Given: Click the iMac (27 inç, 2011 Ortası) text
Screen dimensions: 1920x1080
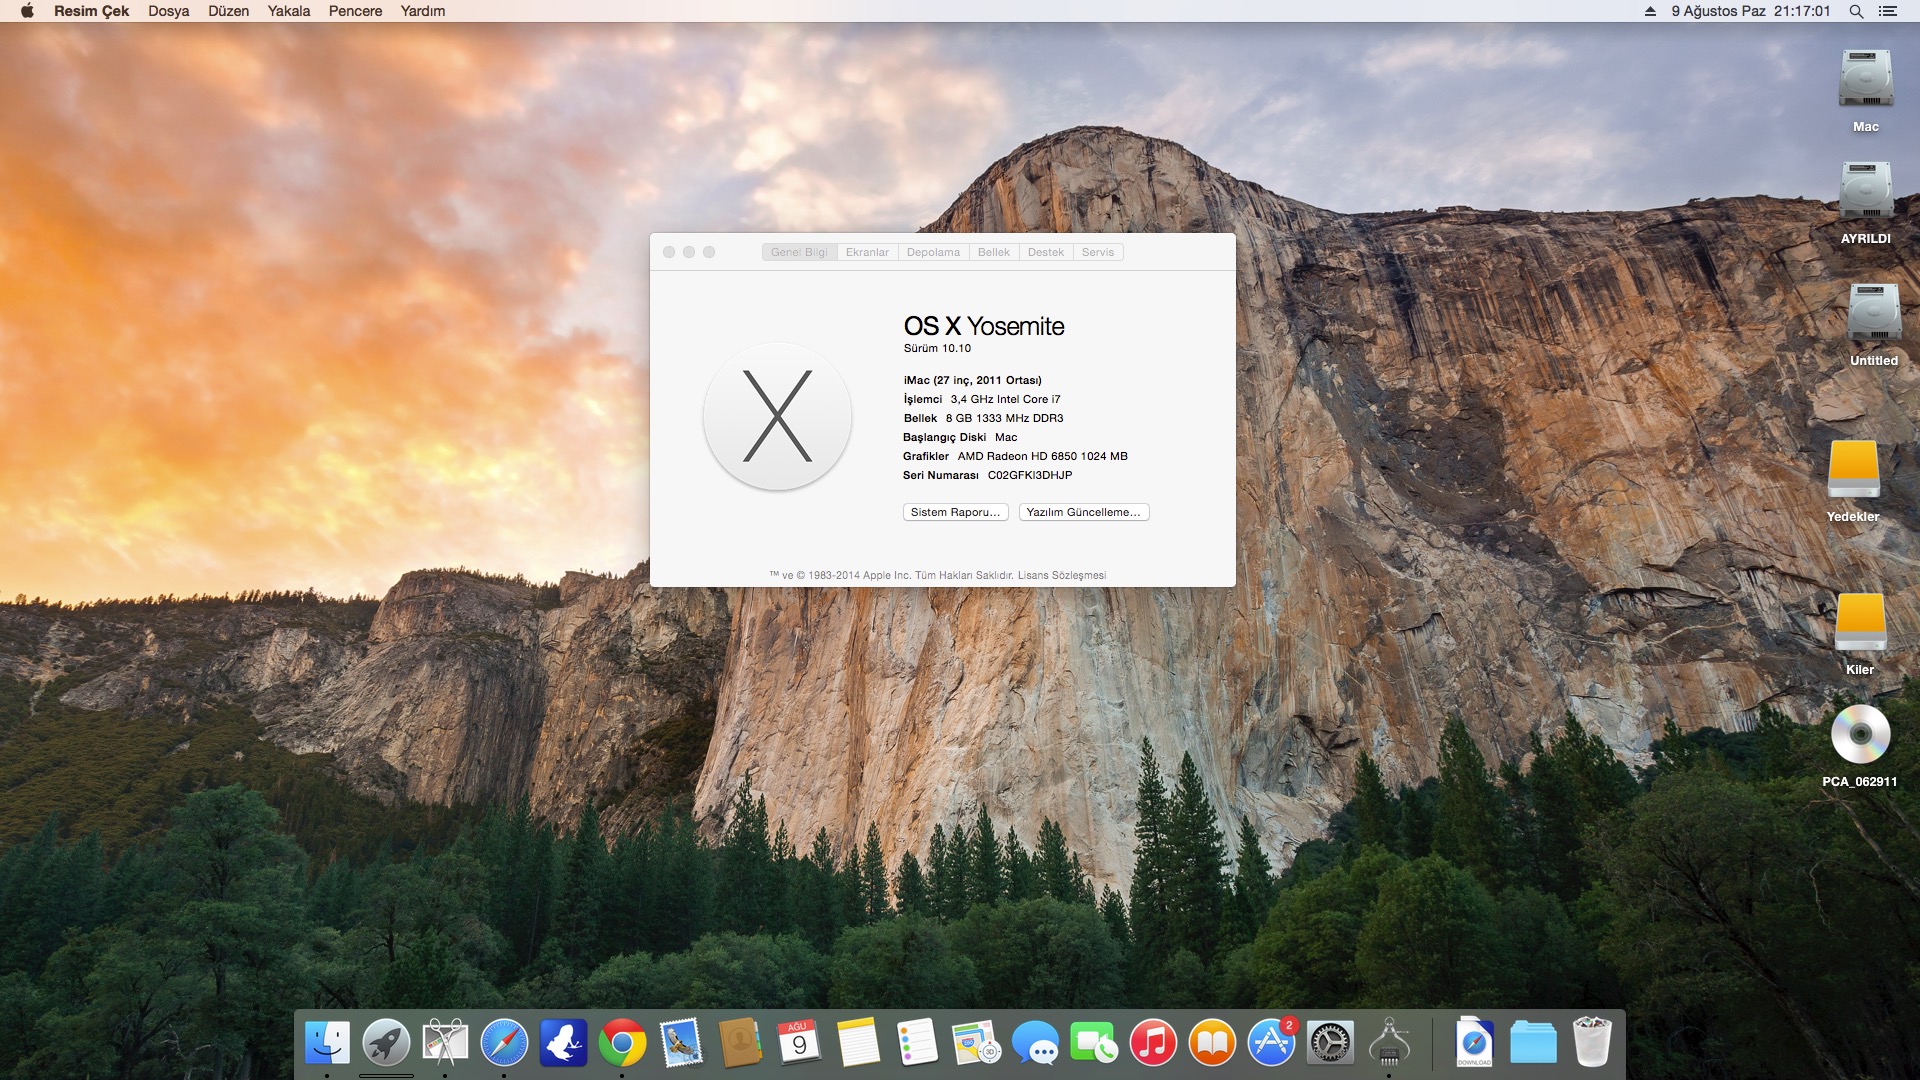Looking at the screenshot, I should 972,381.
